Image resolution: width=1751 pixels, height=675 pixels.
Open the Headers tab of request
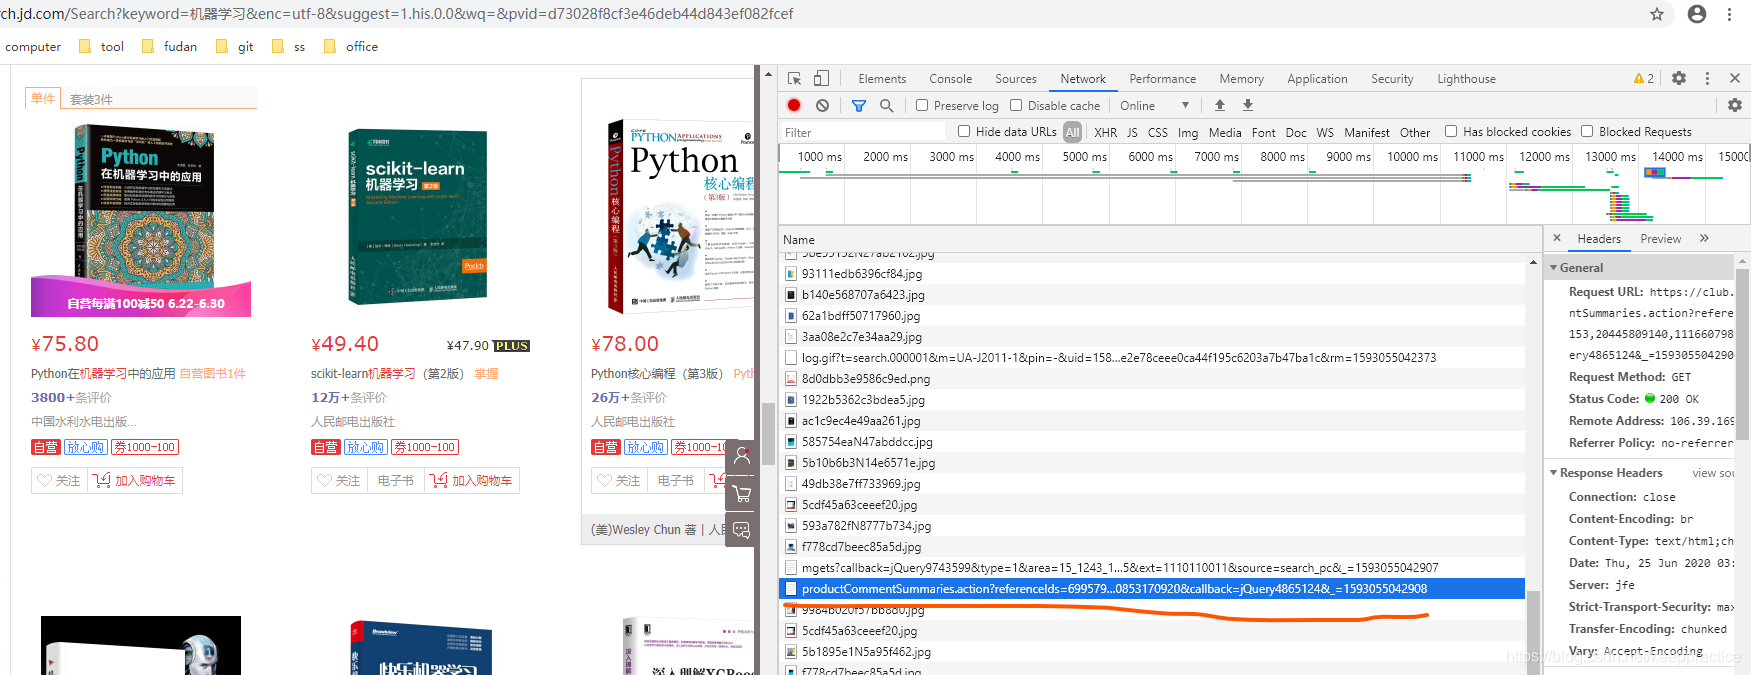coord(1599,239)
